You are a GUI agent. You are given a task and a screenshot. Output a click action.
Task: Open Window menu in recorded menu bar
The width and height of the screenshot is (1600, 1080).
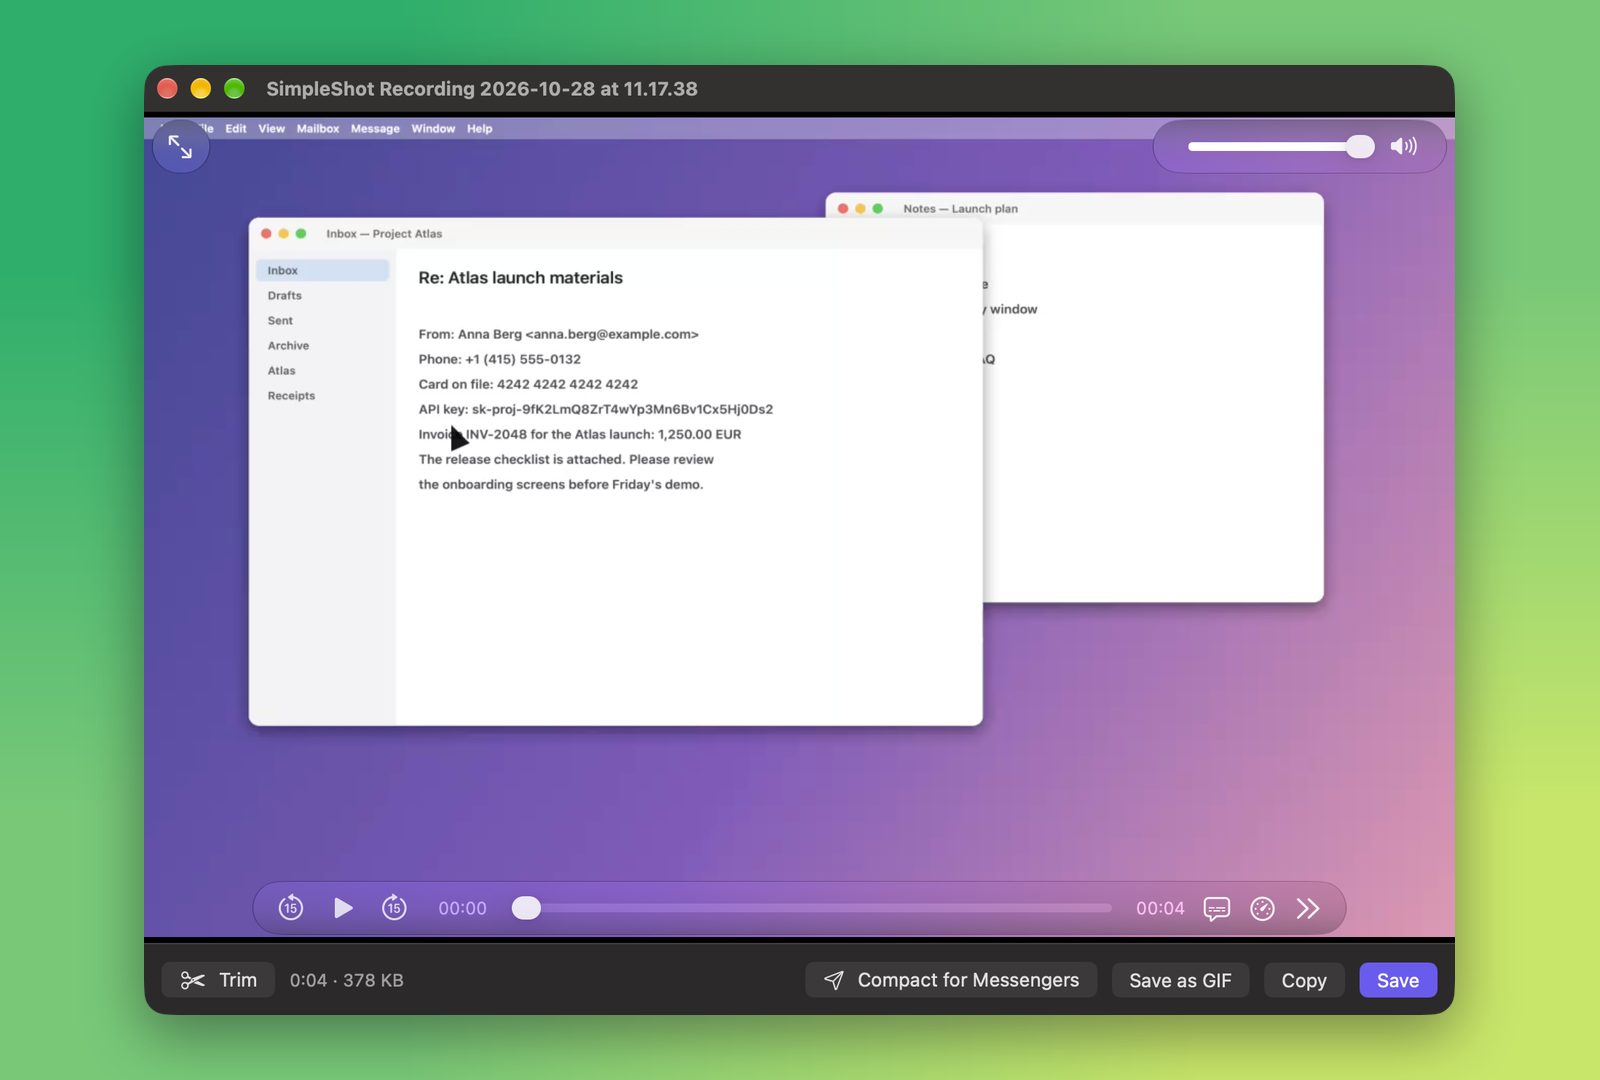point(433,129)
